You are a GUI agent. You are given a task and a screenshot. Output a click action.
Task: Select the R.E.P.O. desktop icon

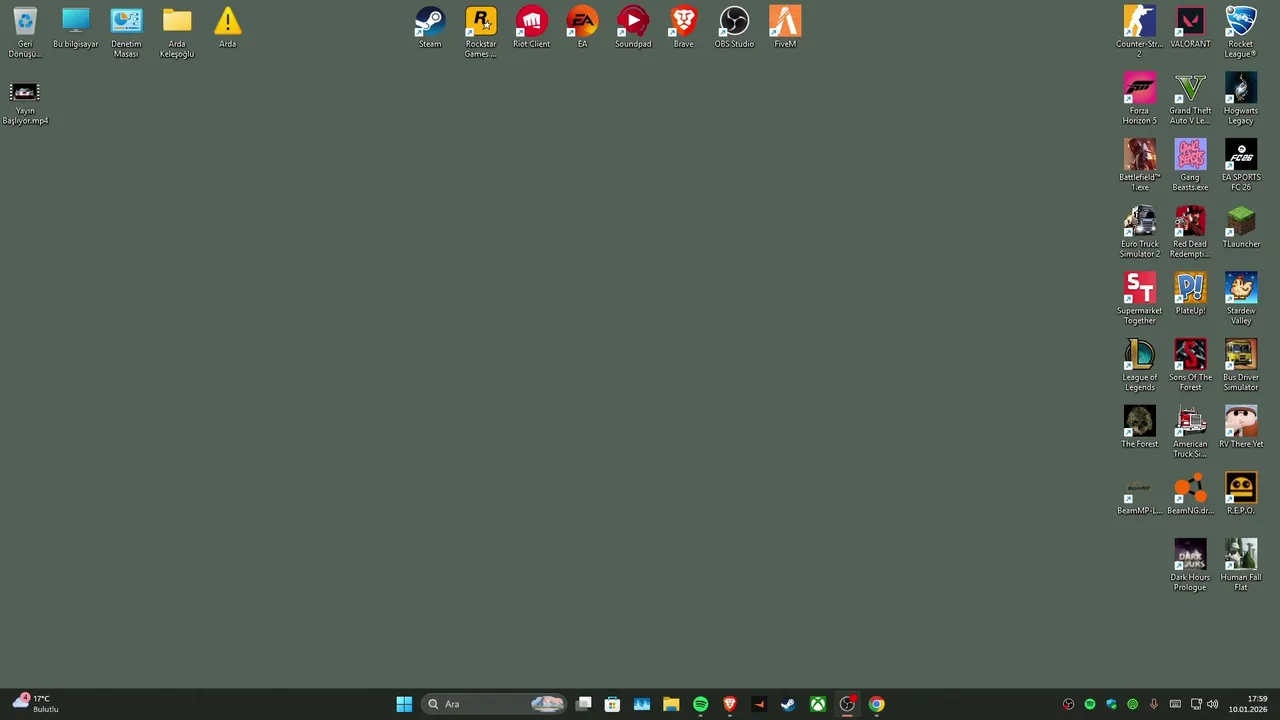click(x=1241, y=494)
